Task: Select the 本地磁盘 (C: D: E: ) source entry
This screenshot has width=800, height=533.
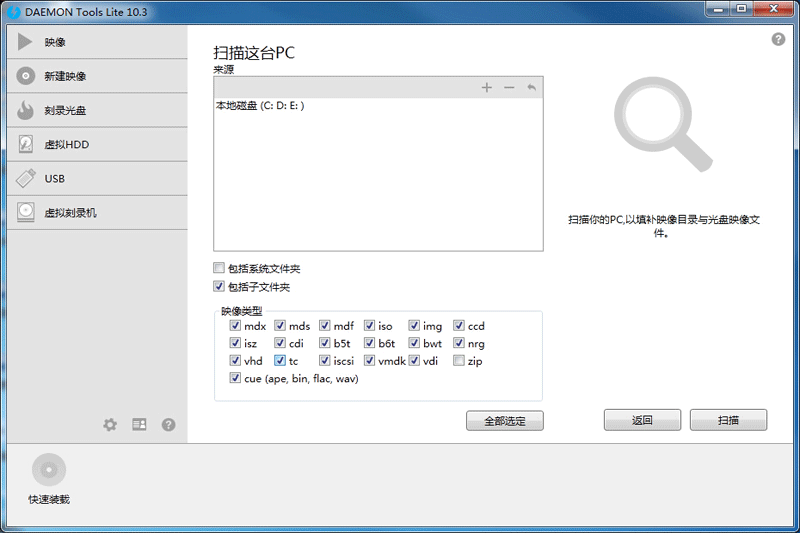Action: point(378,106)
